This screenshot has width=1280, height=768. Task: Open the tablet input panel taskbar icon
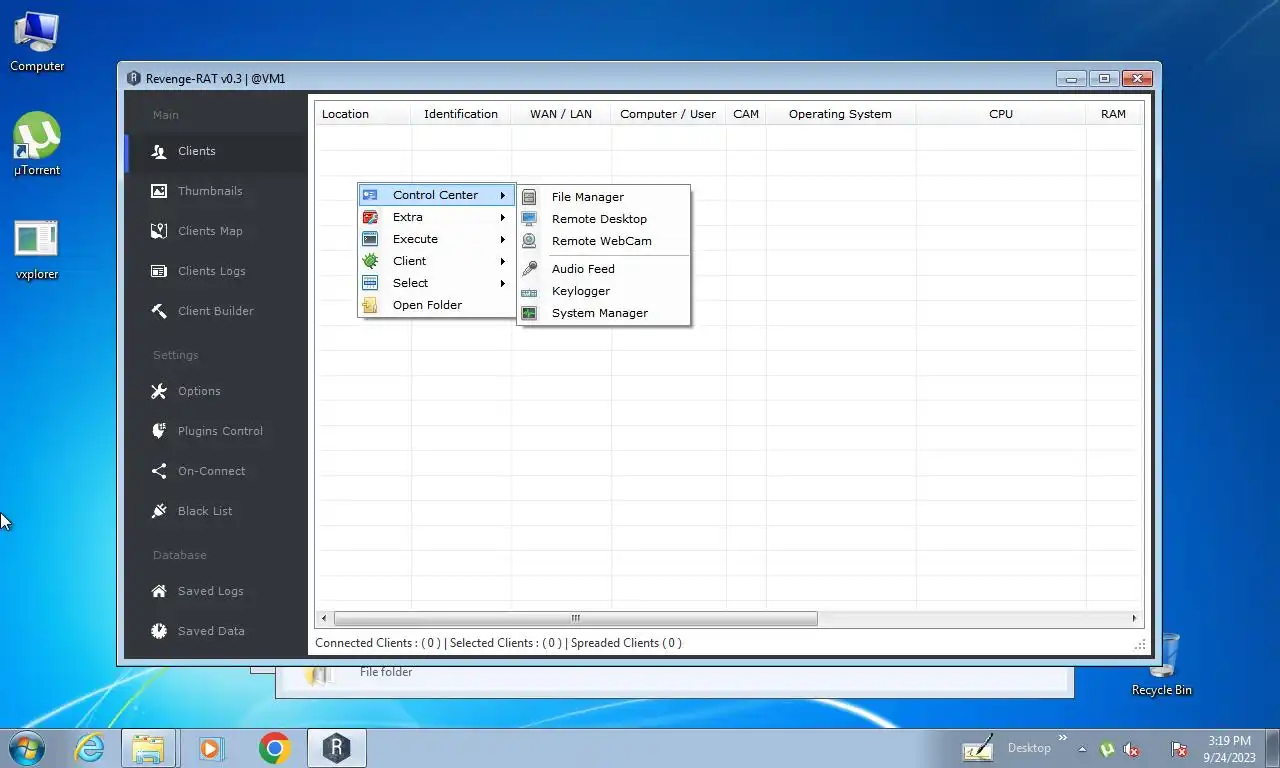pyautogui.click(x=978, y=749)
